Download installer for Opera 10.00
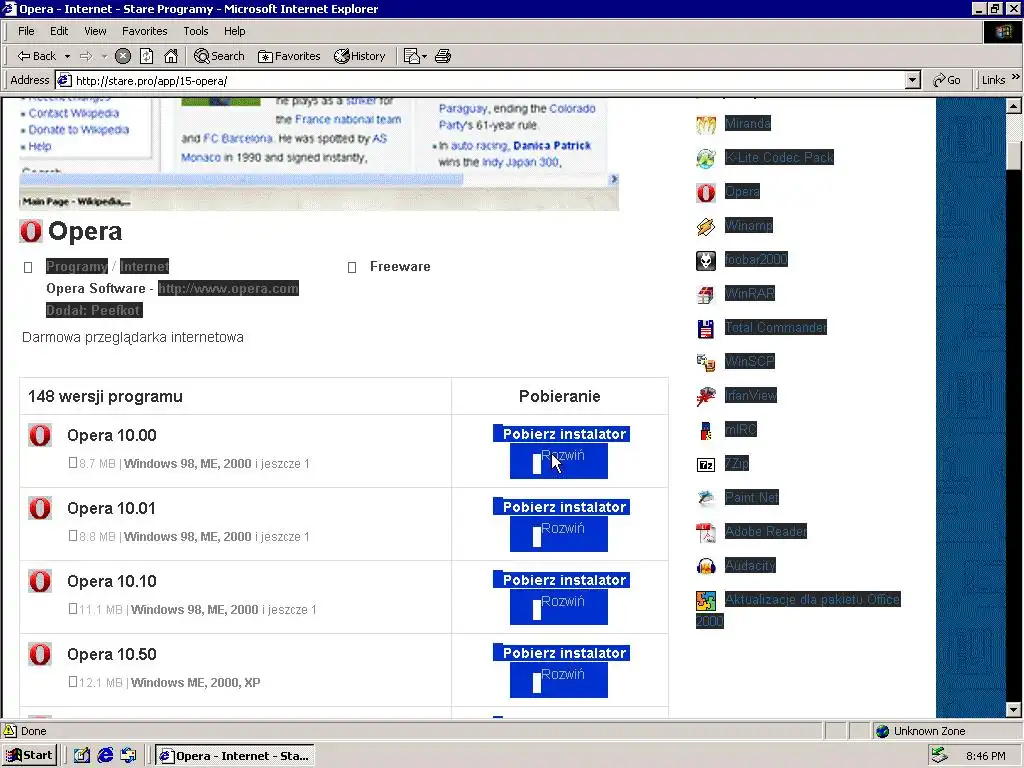Screen dimensions: 1024x768 562,434
